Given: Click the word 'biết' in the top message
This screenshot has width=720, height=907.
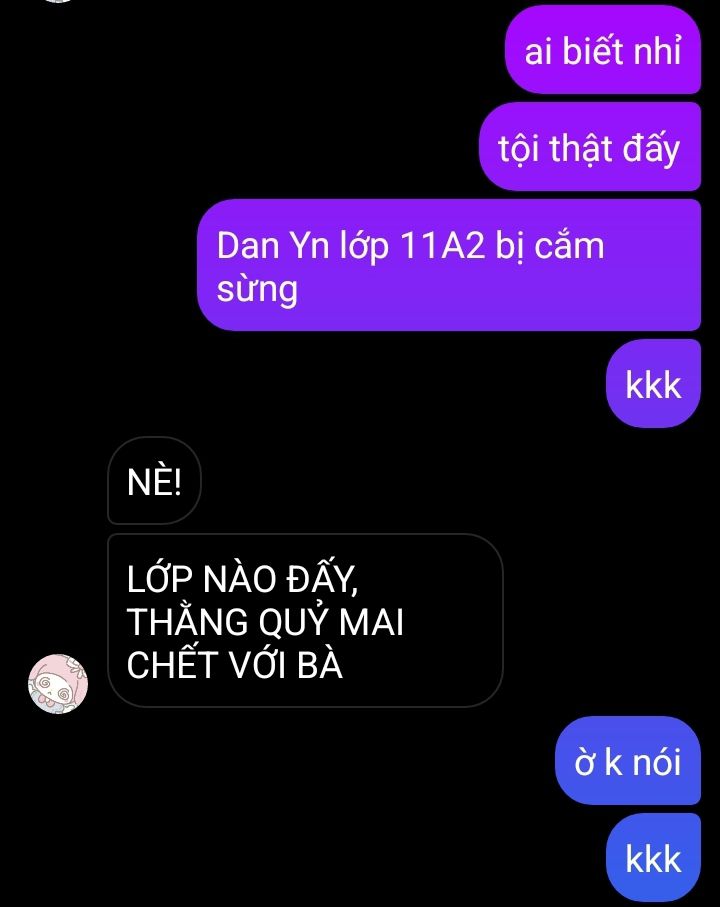Looking at the screenshot, I should [593, 50].
